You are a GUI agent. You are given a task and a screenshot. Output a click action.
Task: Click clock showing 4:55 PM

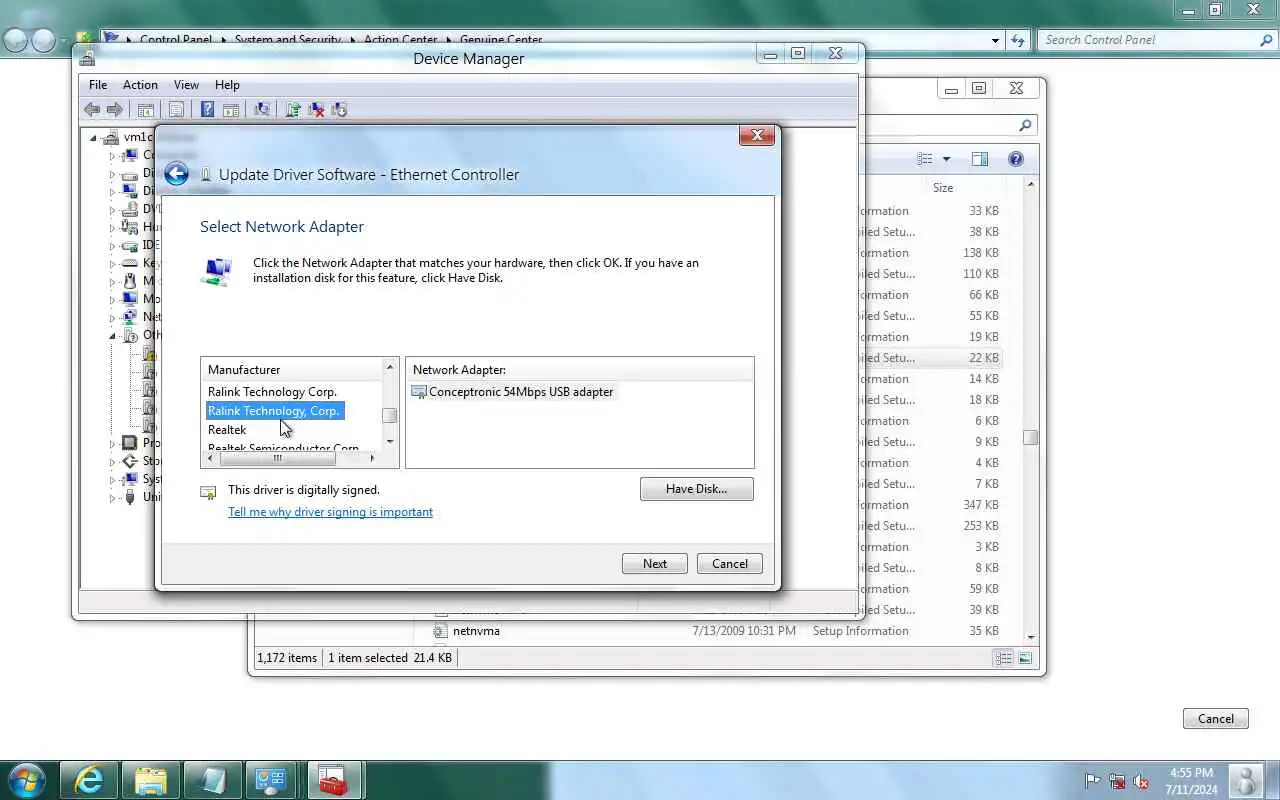click(1191, 773)
